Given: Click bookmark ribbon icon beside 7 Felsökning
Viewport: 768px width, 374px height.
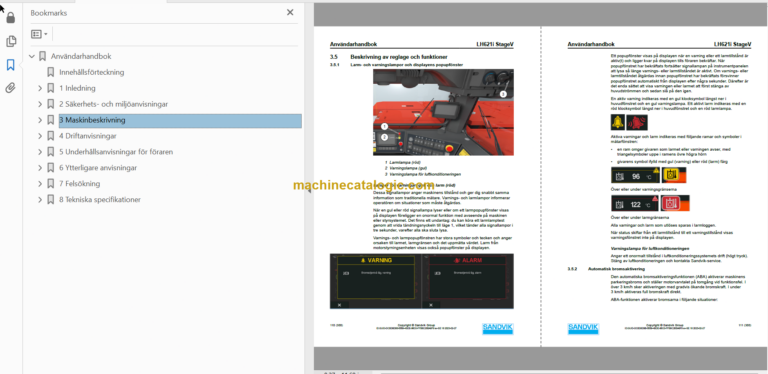Looking at the screenshot, I should pos(50,184).
